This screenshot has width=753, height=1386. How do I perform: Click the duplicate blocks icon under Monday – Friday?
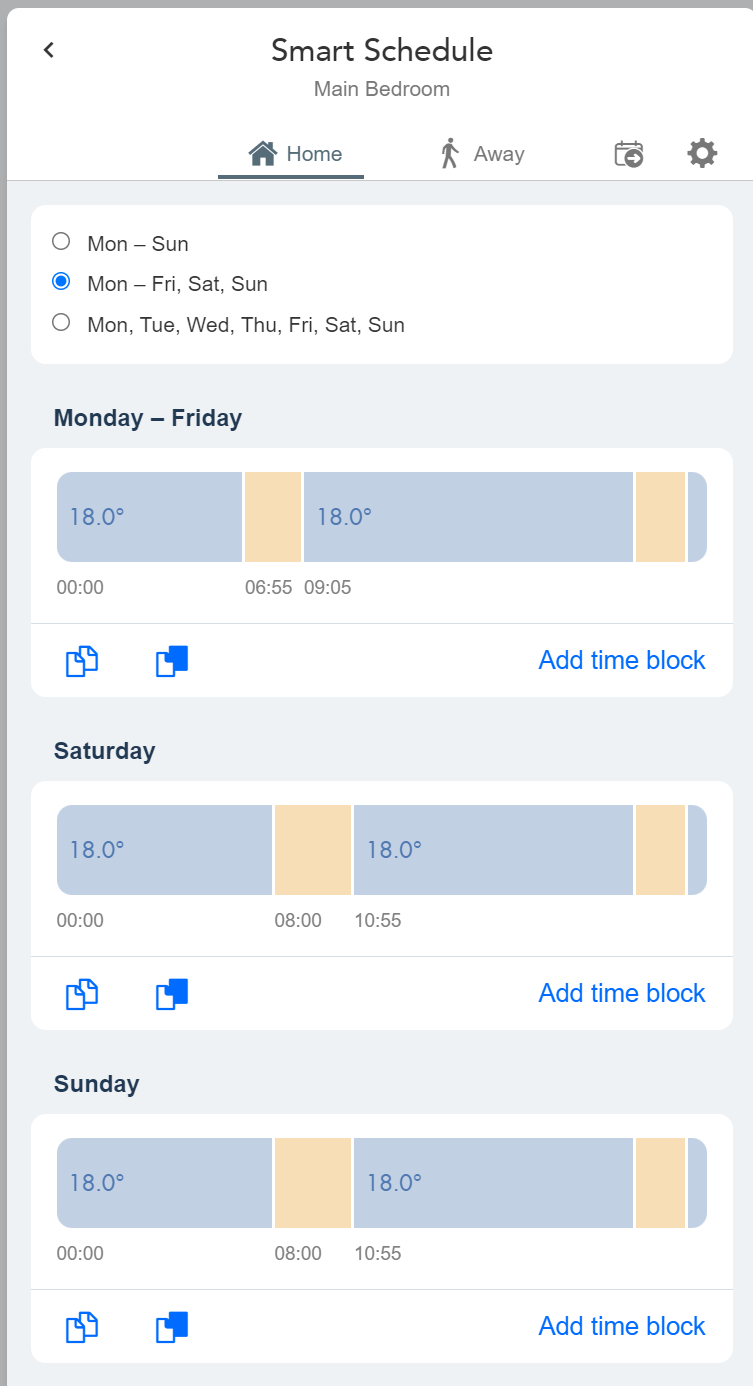tap(172, 661)
